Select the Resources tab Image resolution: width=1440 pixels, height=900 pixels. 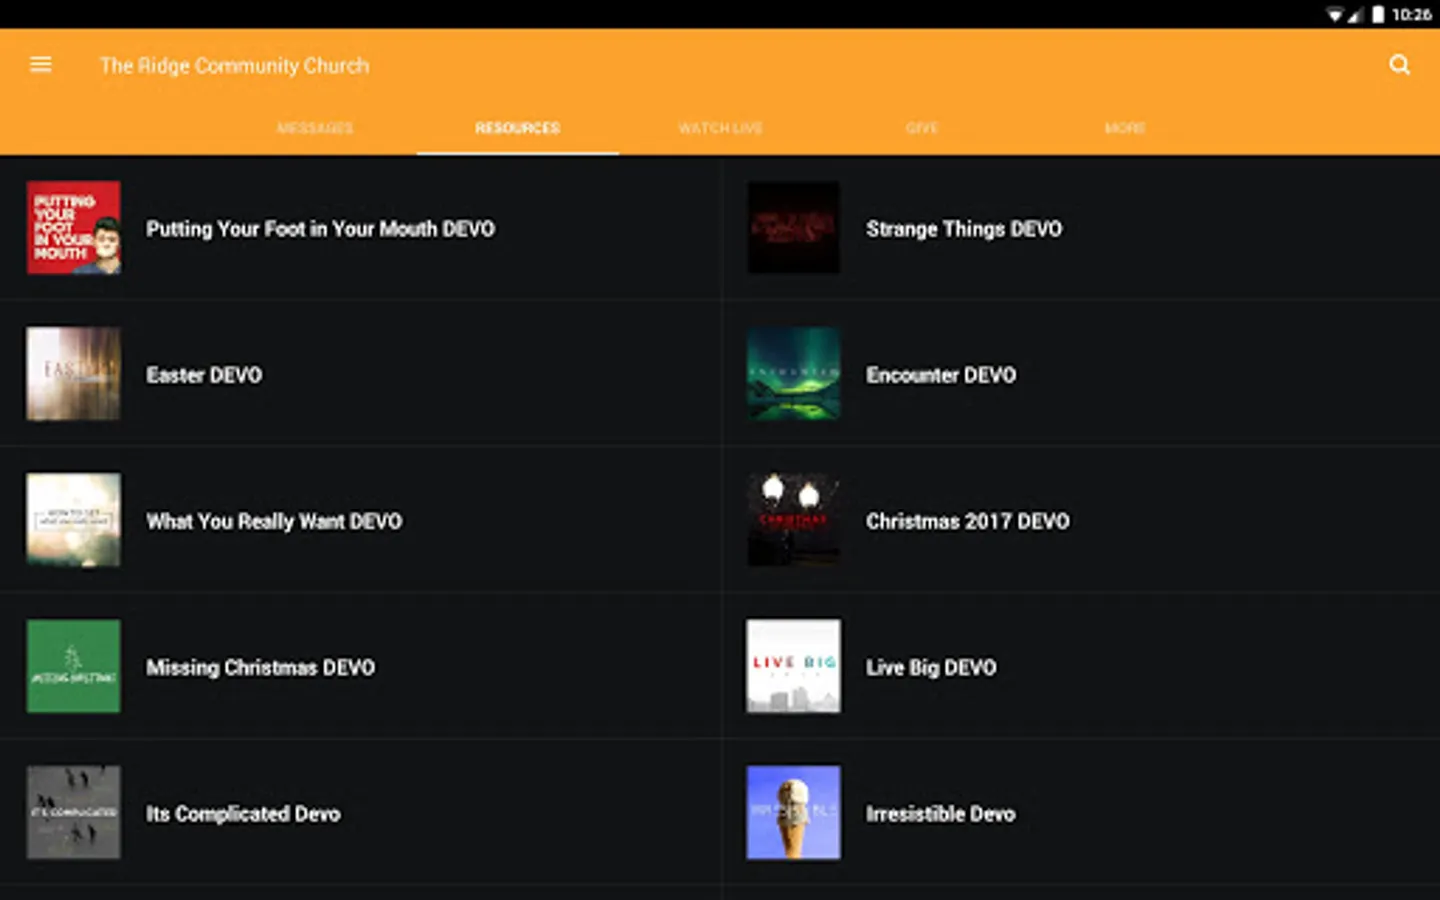(x=517, y=128)
